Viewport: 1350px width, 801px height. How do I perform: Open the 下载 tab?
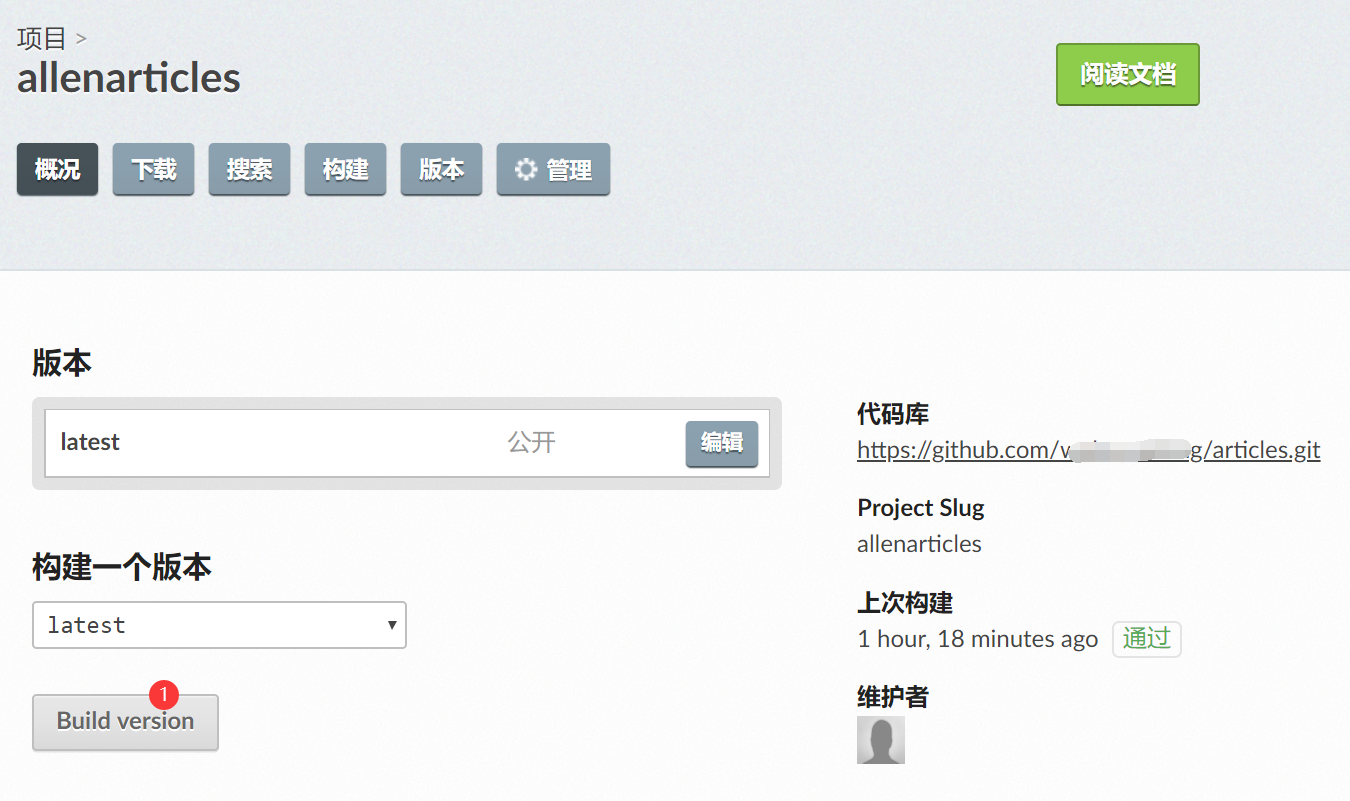pyautogui.click(x=153, y=170)
